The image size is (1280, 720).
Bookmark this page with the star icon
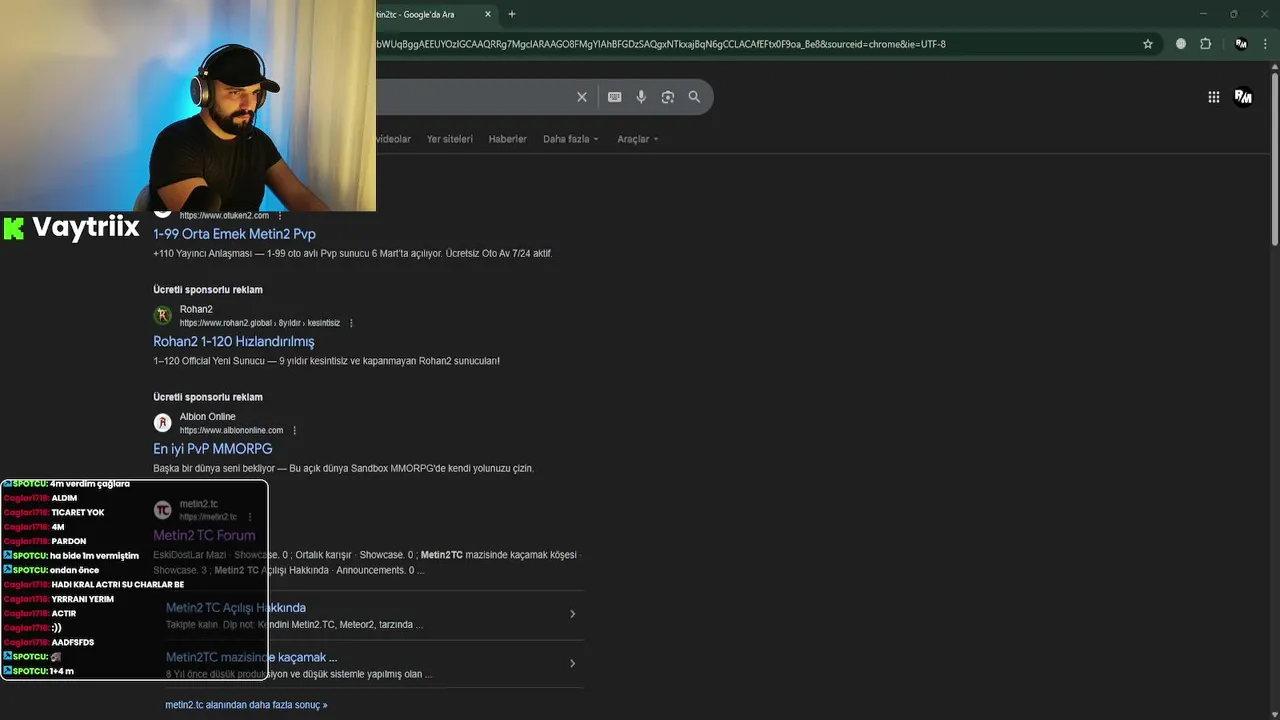coord(1148,44)
